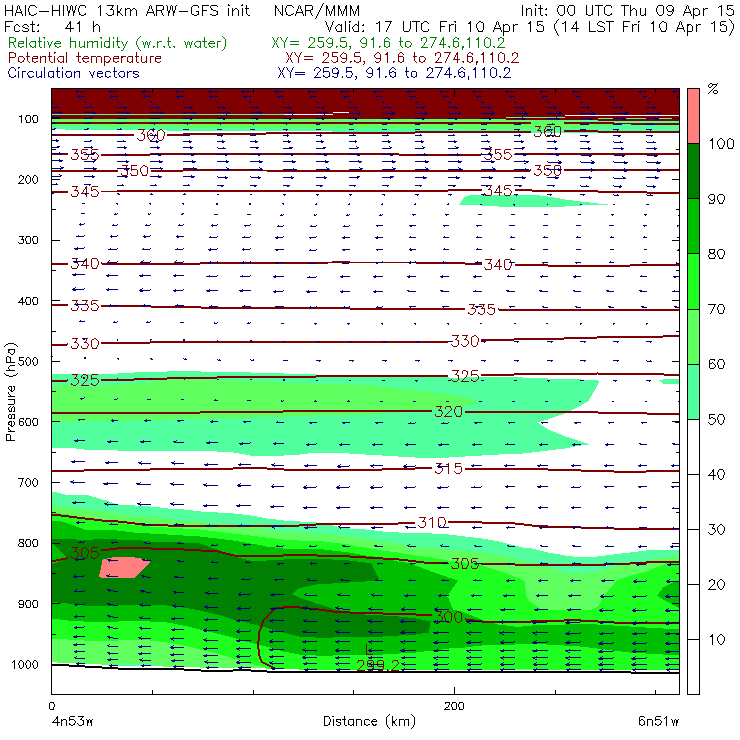Click the 30 colorbar percentage label

click(x=716, y=530)
